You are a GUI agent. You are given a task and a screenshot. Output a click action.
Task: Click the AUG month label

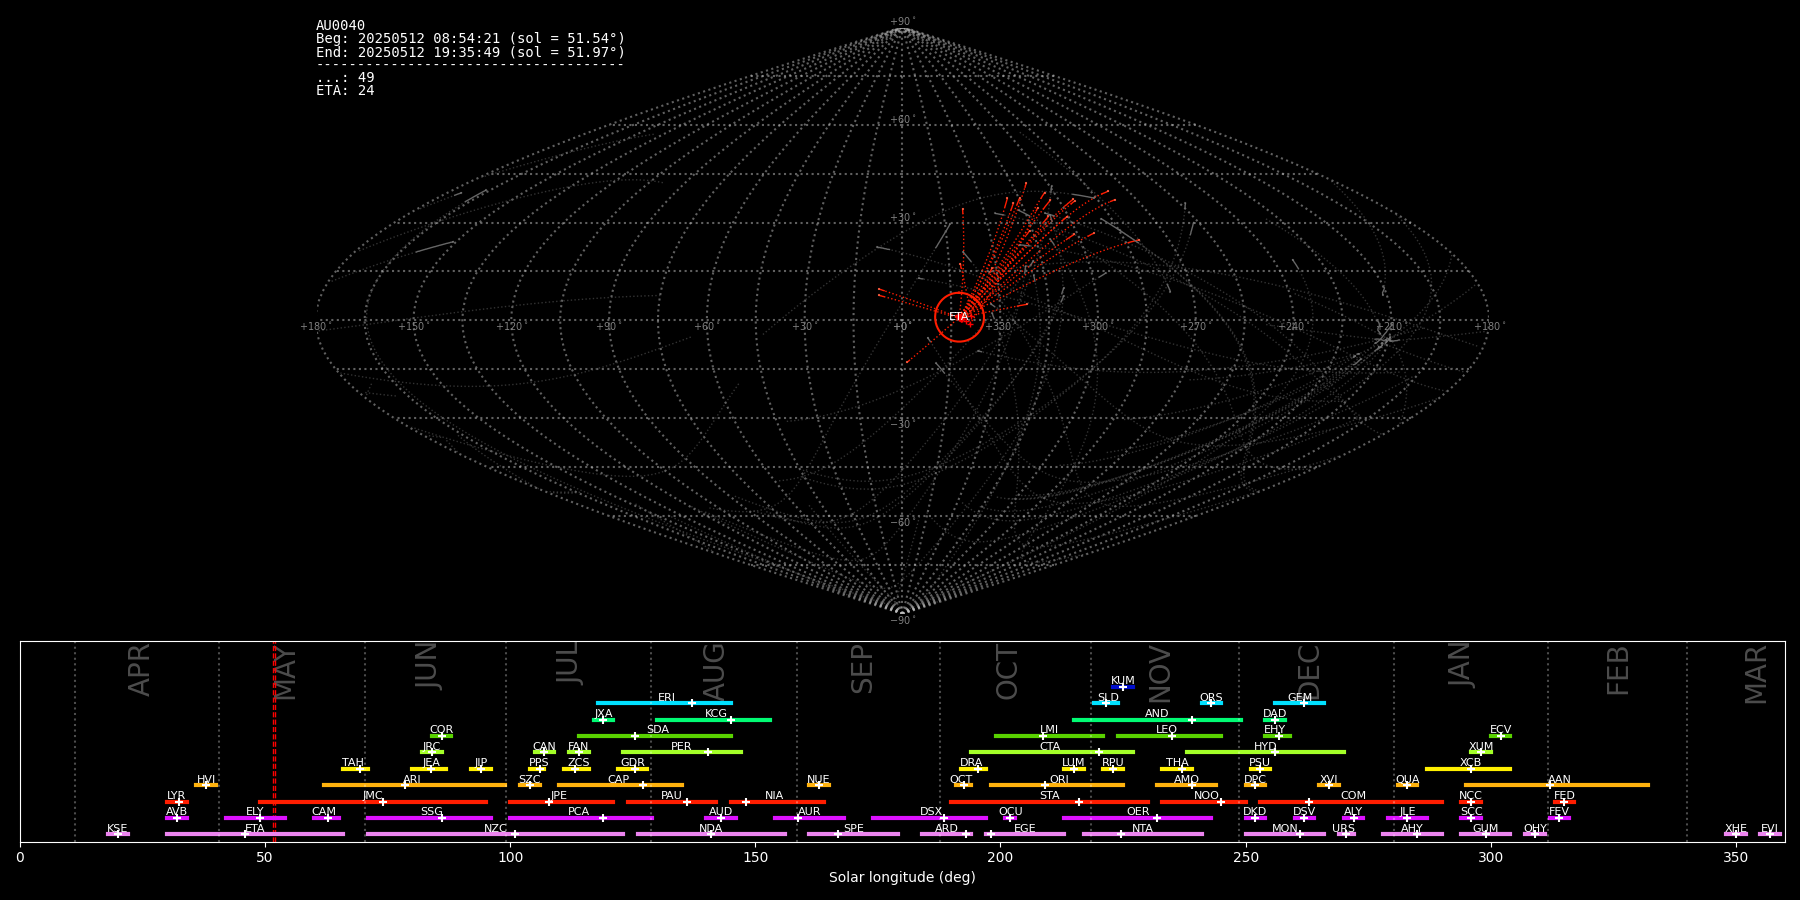[x=714, y=671]
